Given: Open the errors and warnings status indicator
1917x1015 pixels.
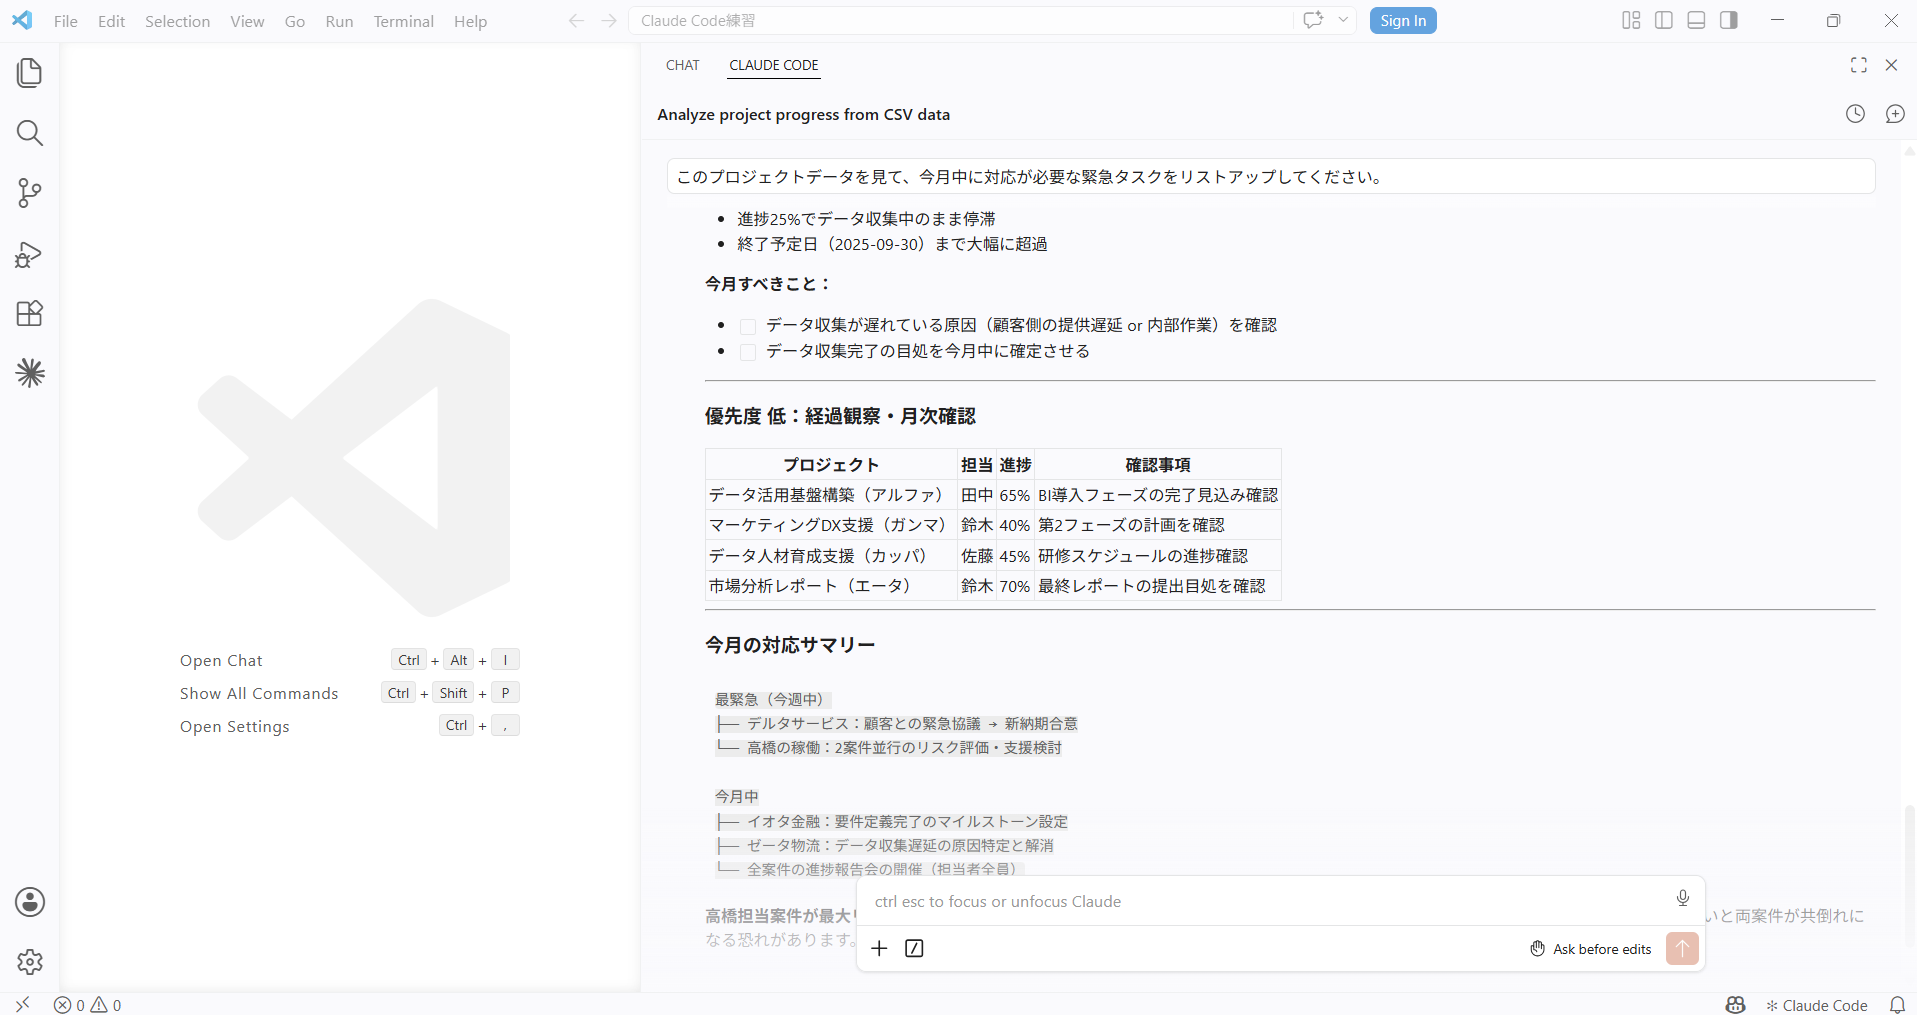Looking at the screenshot, I should (x=88, y=1005).
